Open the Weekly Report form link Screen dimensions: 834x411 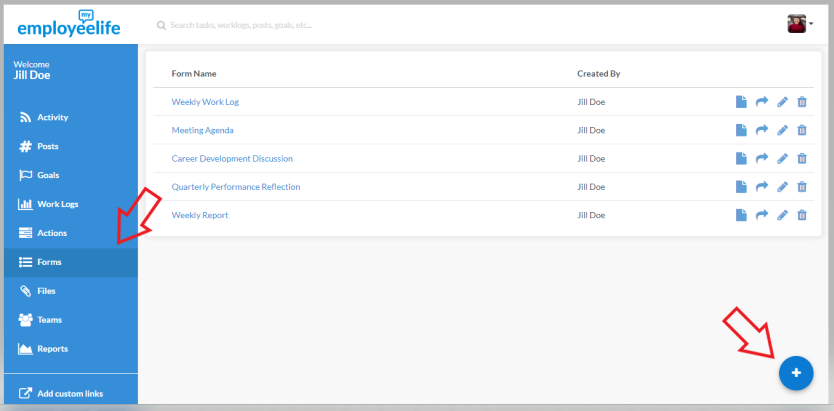(199, 215)
